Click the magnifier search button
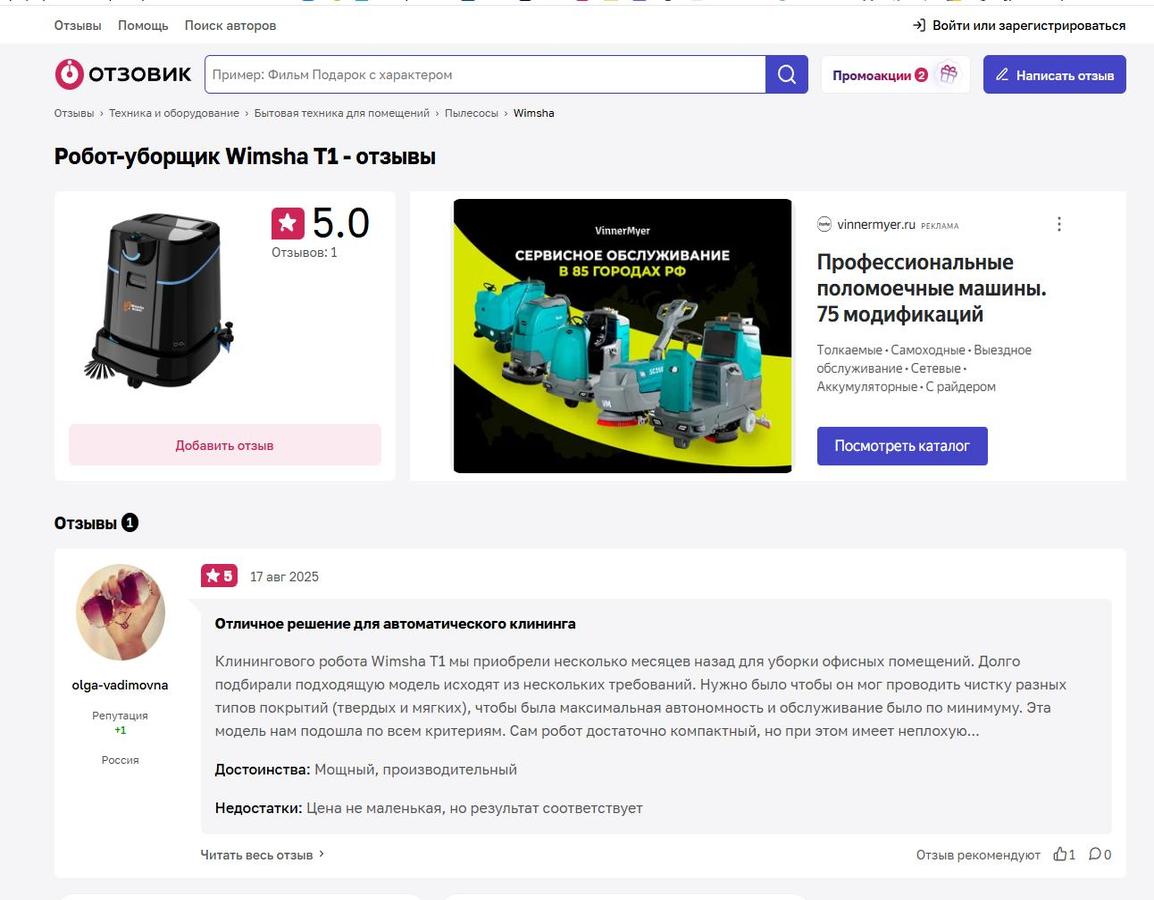Image resolution: width=1154 pixels, height=900 pixels. click(x=787, y=74)
